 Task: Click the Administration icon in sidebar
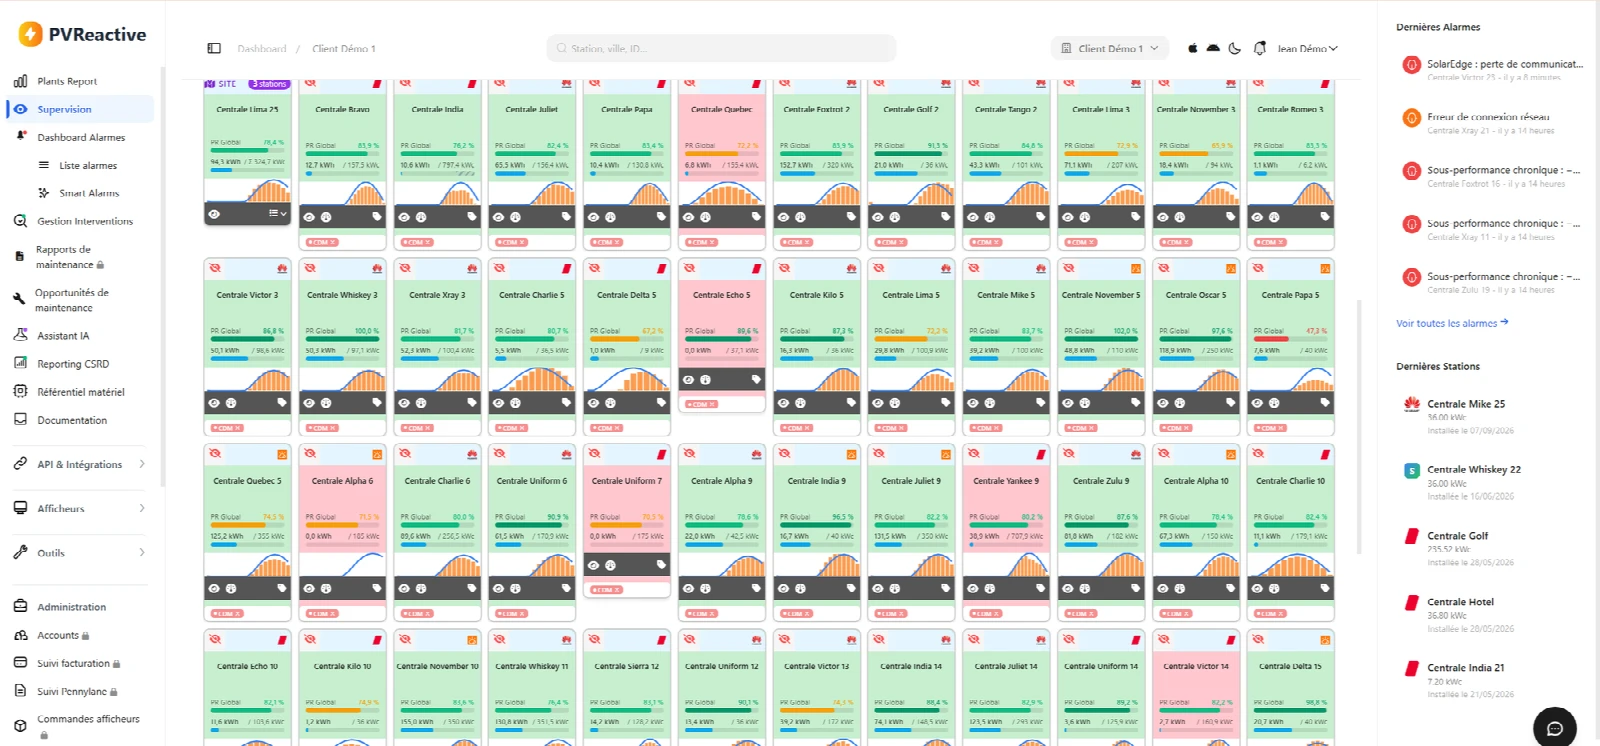(20, 607)
